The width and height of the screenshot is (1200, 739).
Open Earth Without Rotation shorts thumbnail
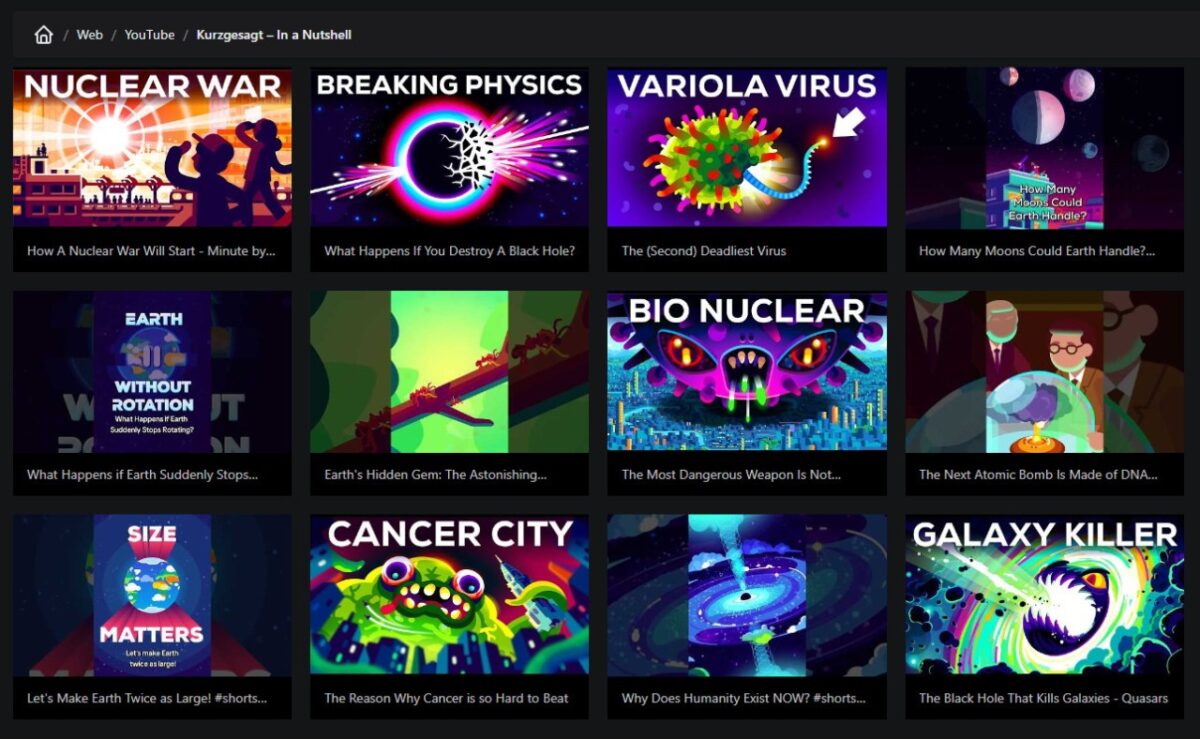click(x=152, y=372)
